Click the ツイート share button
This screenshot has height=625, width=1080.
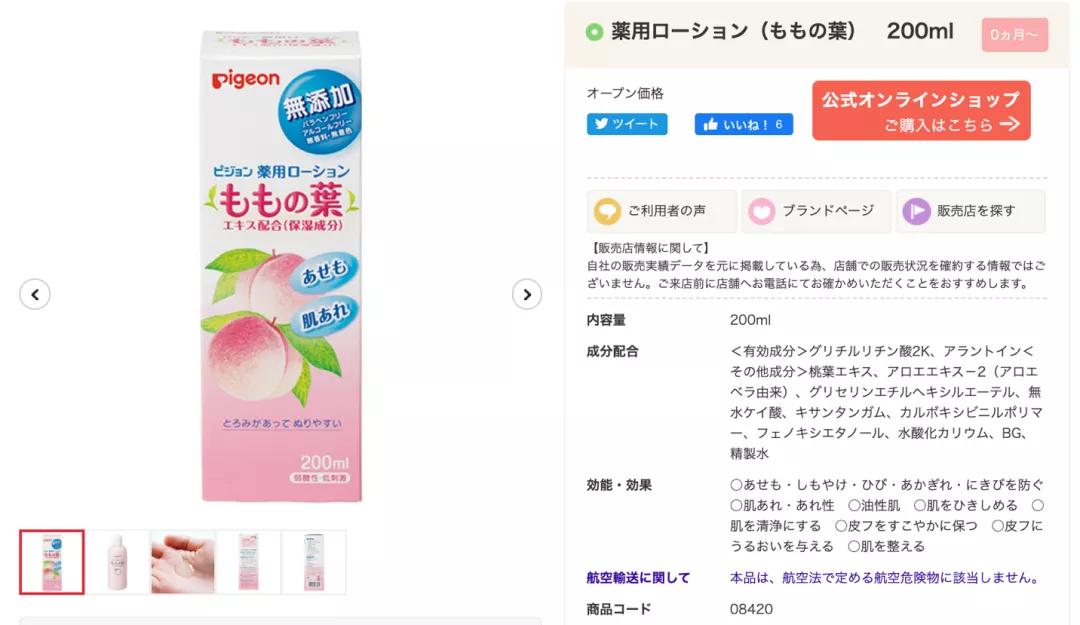(627, 124)
